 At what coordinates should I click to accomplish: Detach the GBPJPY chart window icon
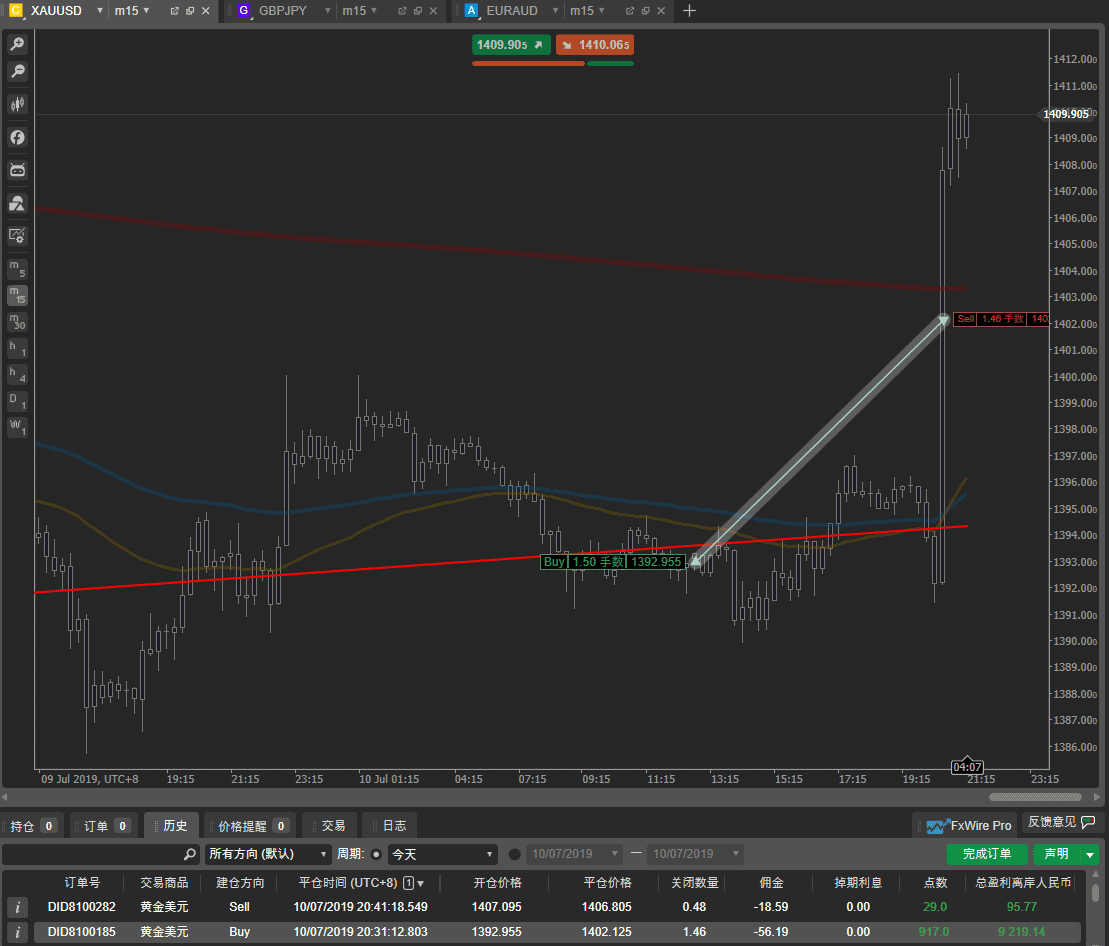(402, 11)
